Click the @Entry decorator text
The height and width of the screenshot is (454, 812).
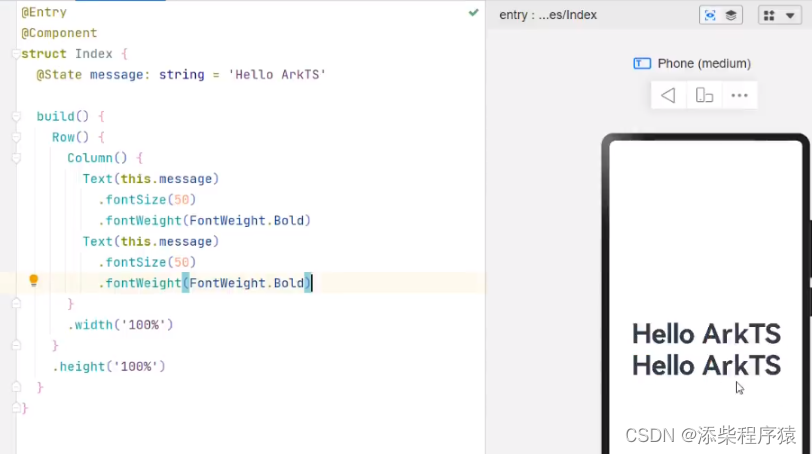click(x=44, y=12)
